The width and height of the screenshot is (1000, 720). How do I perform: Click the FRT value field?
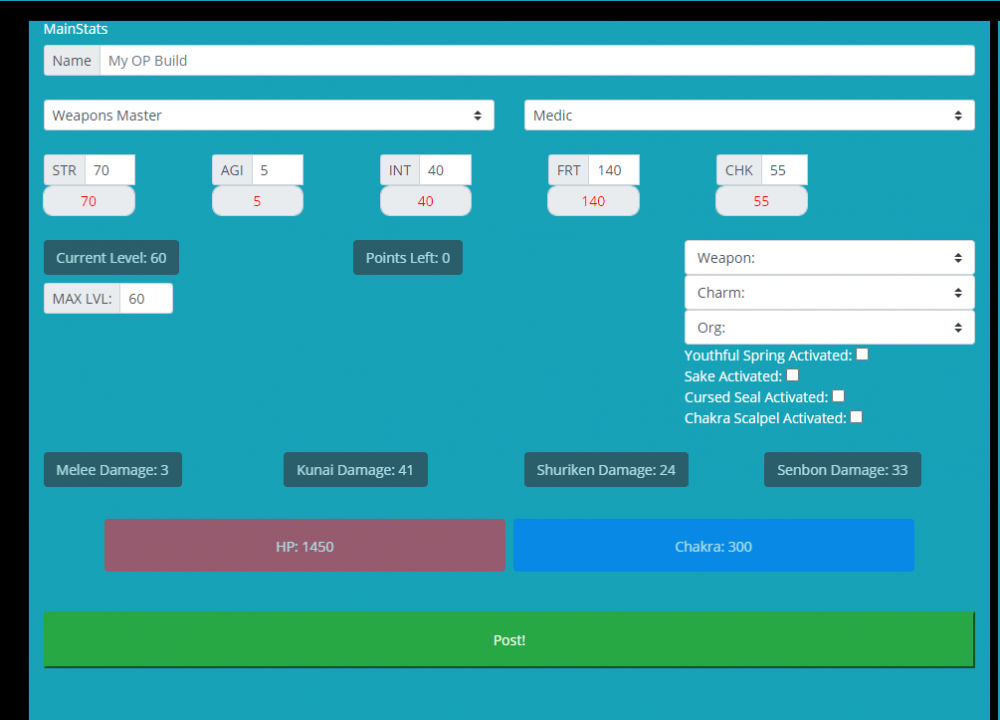[x=613, y=170]
